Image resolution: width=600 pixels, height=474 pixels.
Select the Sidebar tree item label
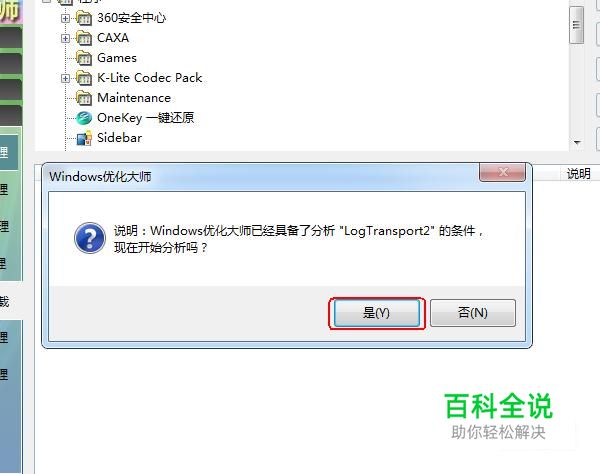click(x=119, y=138)
